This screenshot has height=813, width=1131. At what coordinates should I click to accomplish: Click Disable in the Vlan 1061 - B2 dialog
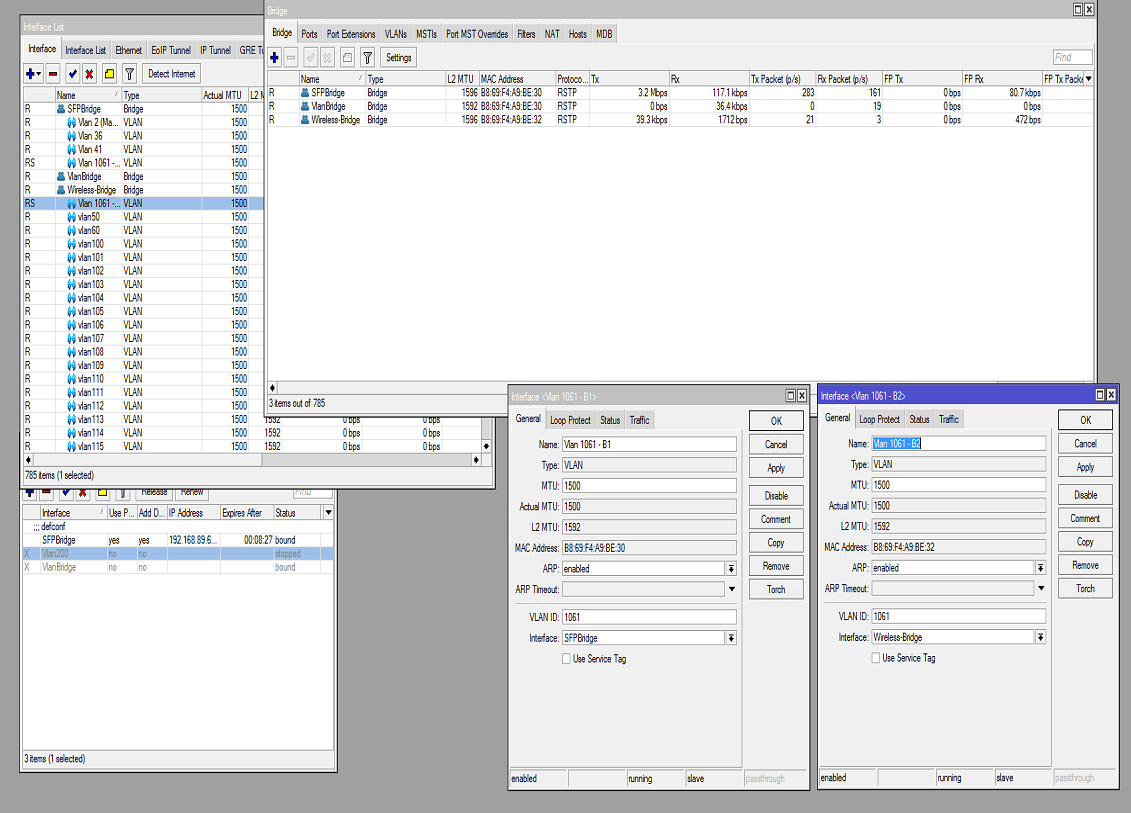point(1086,495)
